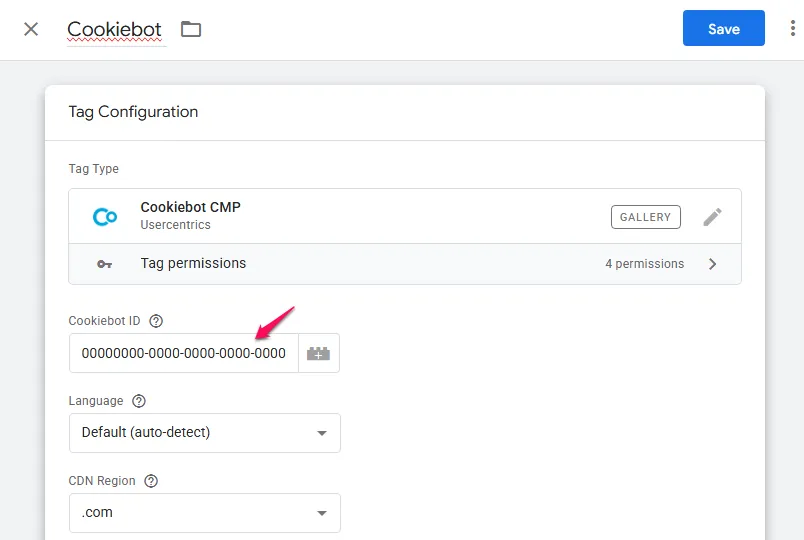This screenshot has width=804, height=540.
Task: Click the Cookiebot ID input field
Action: [184, 353]
